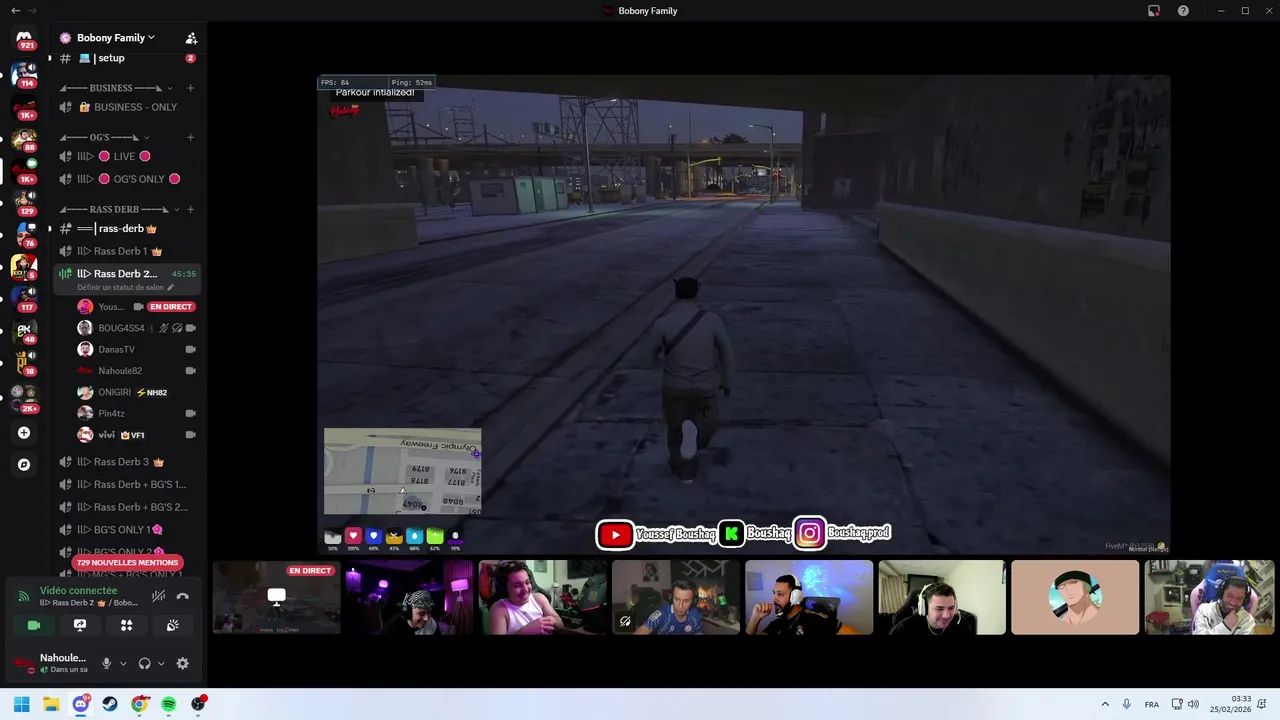Open Steam from Windows taskbar

[110, 704]
